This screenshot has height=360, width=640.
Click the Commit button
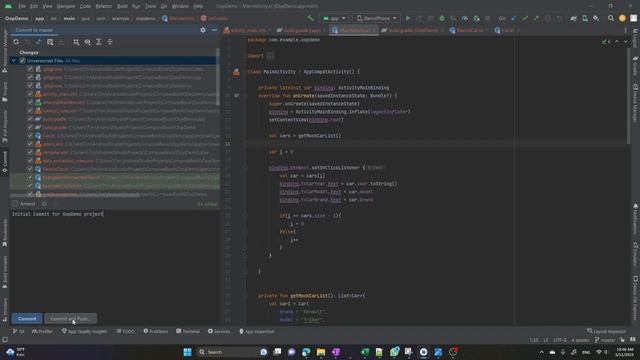tap(27, 318)
